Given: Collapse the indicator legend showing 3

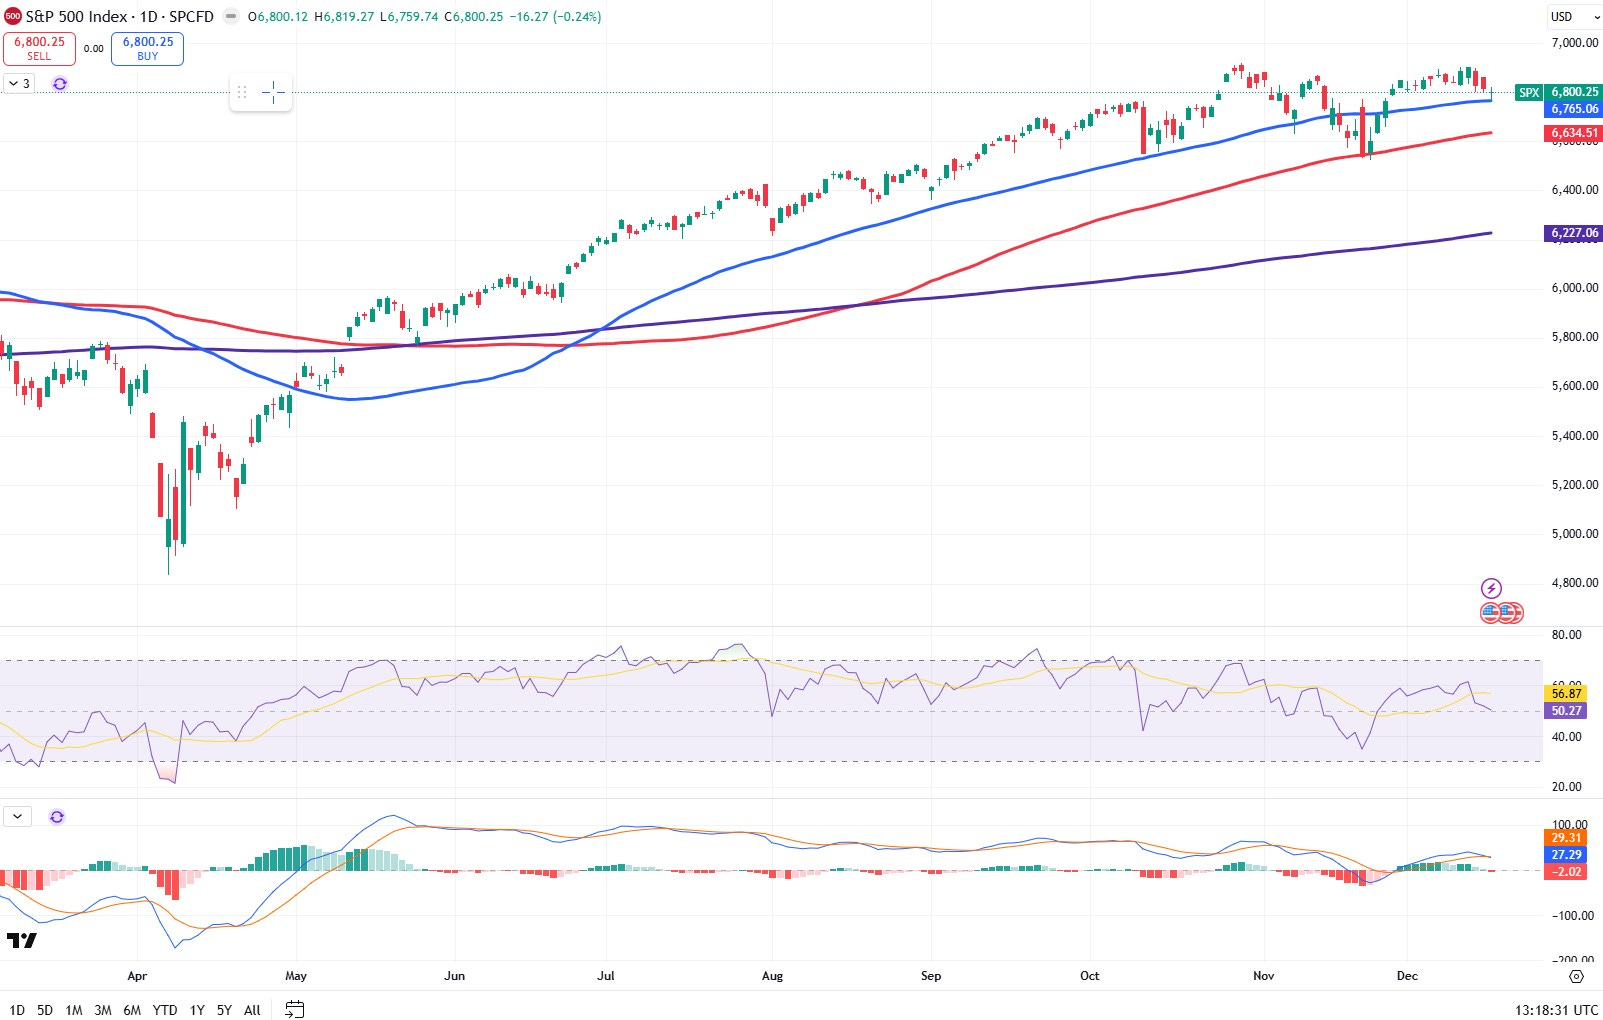Looking at the screenshot, I should 19,84.
